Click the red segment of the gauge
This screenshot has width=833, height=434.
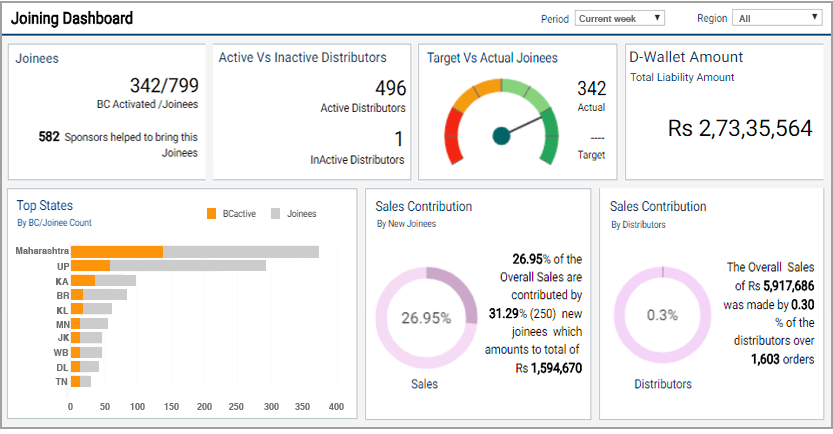[453, 135]
